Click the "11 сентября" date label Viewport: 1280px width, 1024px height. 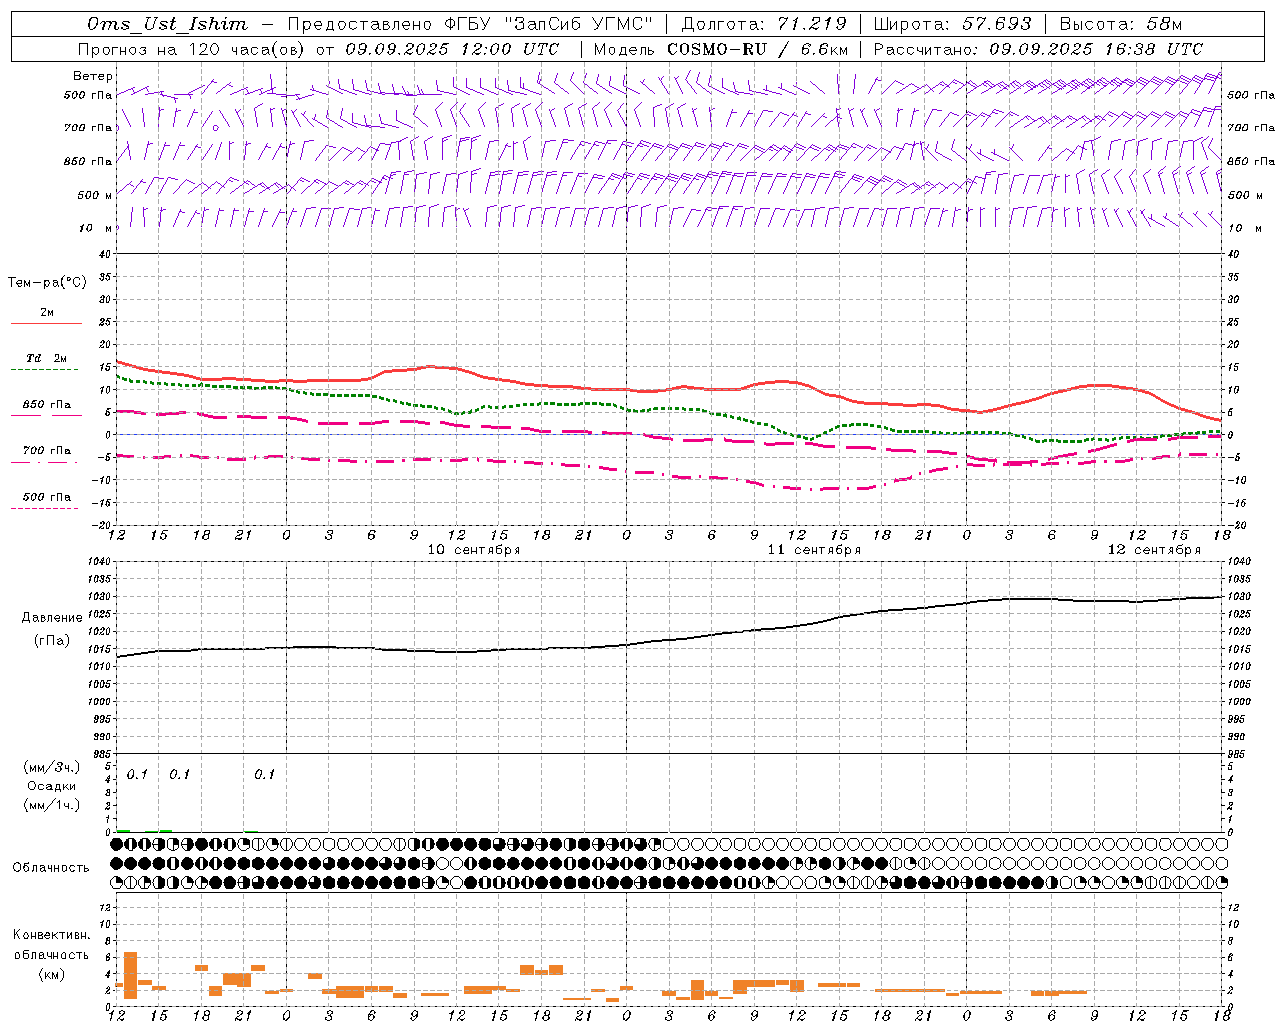(814, 550)
